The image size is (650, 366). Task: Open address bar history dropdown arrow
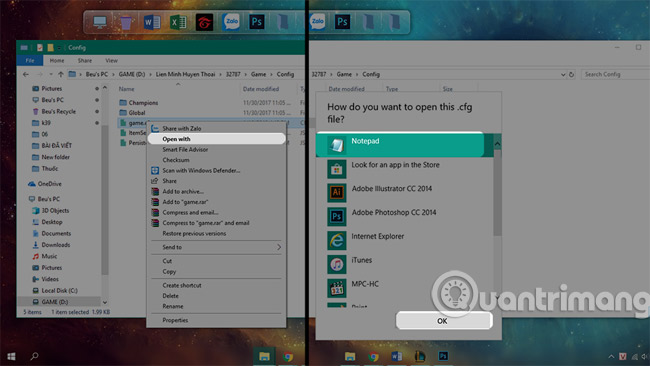(563, 75)
